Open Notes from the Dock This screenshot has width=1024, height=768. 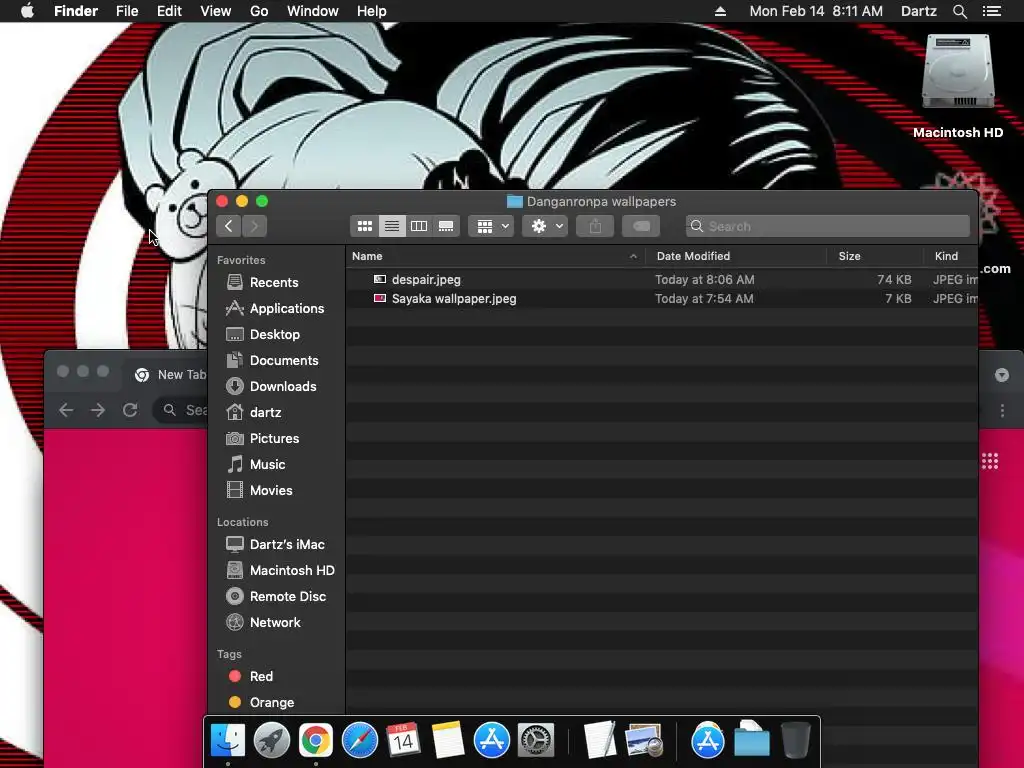pyautogui.click(x=448, y=741)
